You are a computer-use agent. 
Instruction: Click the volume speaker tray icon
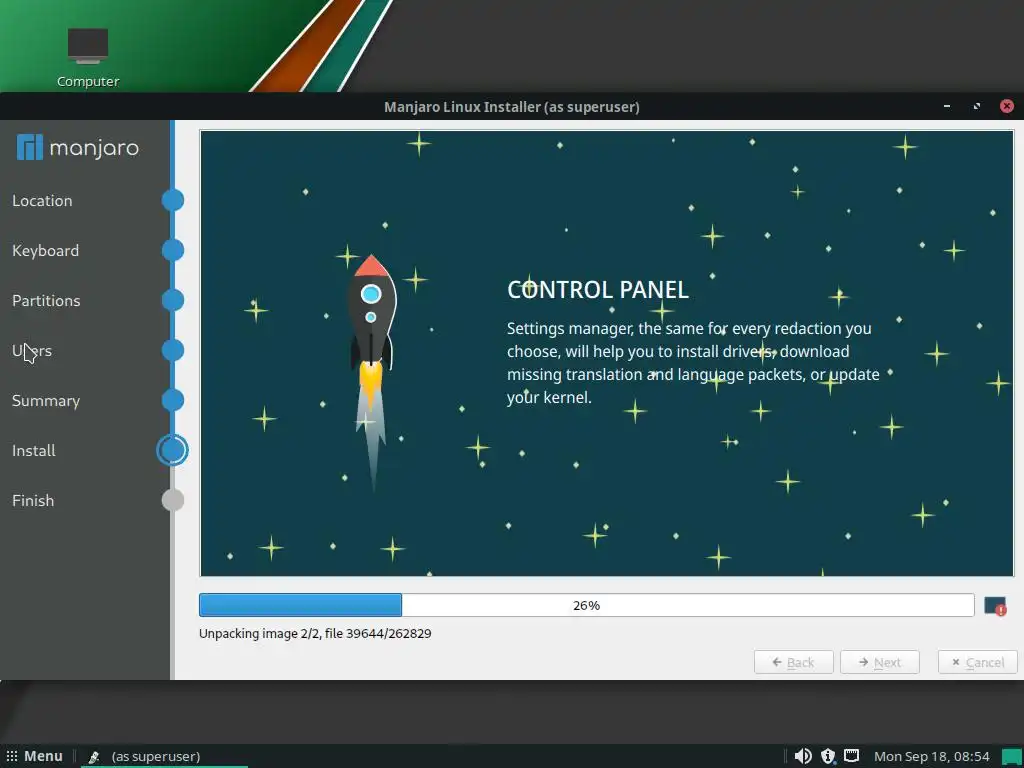[x=803, y=756]
